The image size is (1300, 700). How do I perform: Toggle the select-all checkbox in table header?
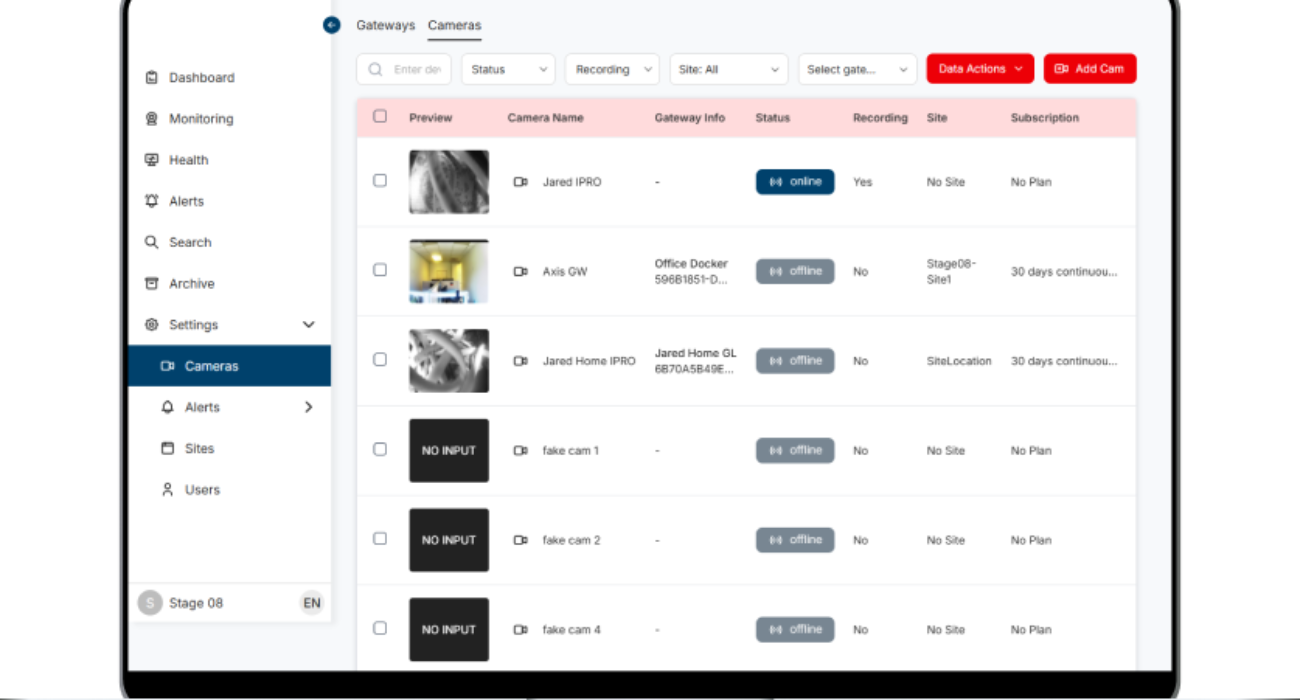380,117
